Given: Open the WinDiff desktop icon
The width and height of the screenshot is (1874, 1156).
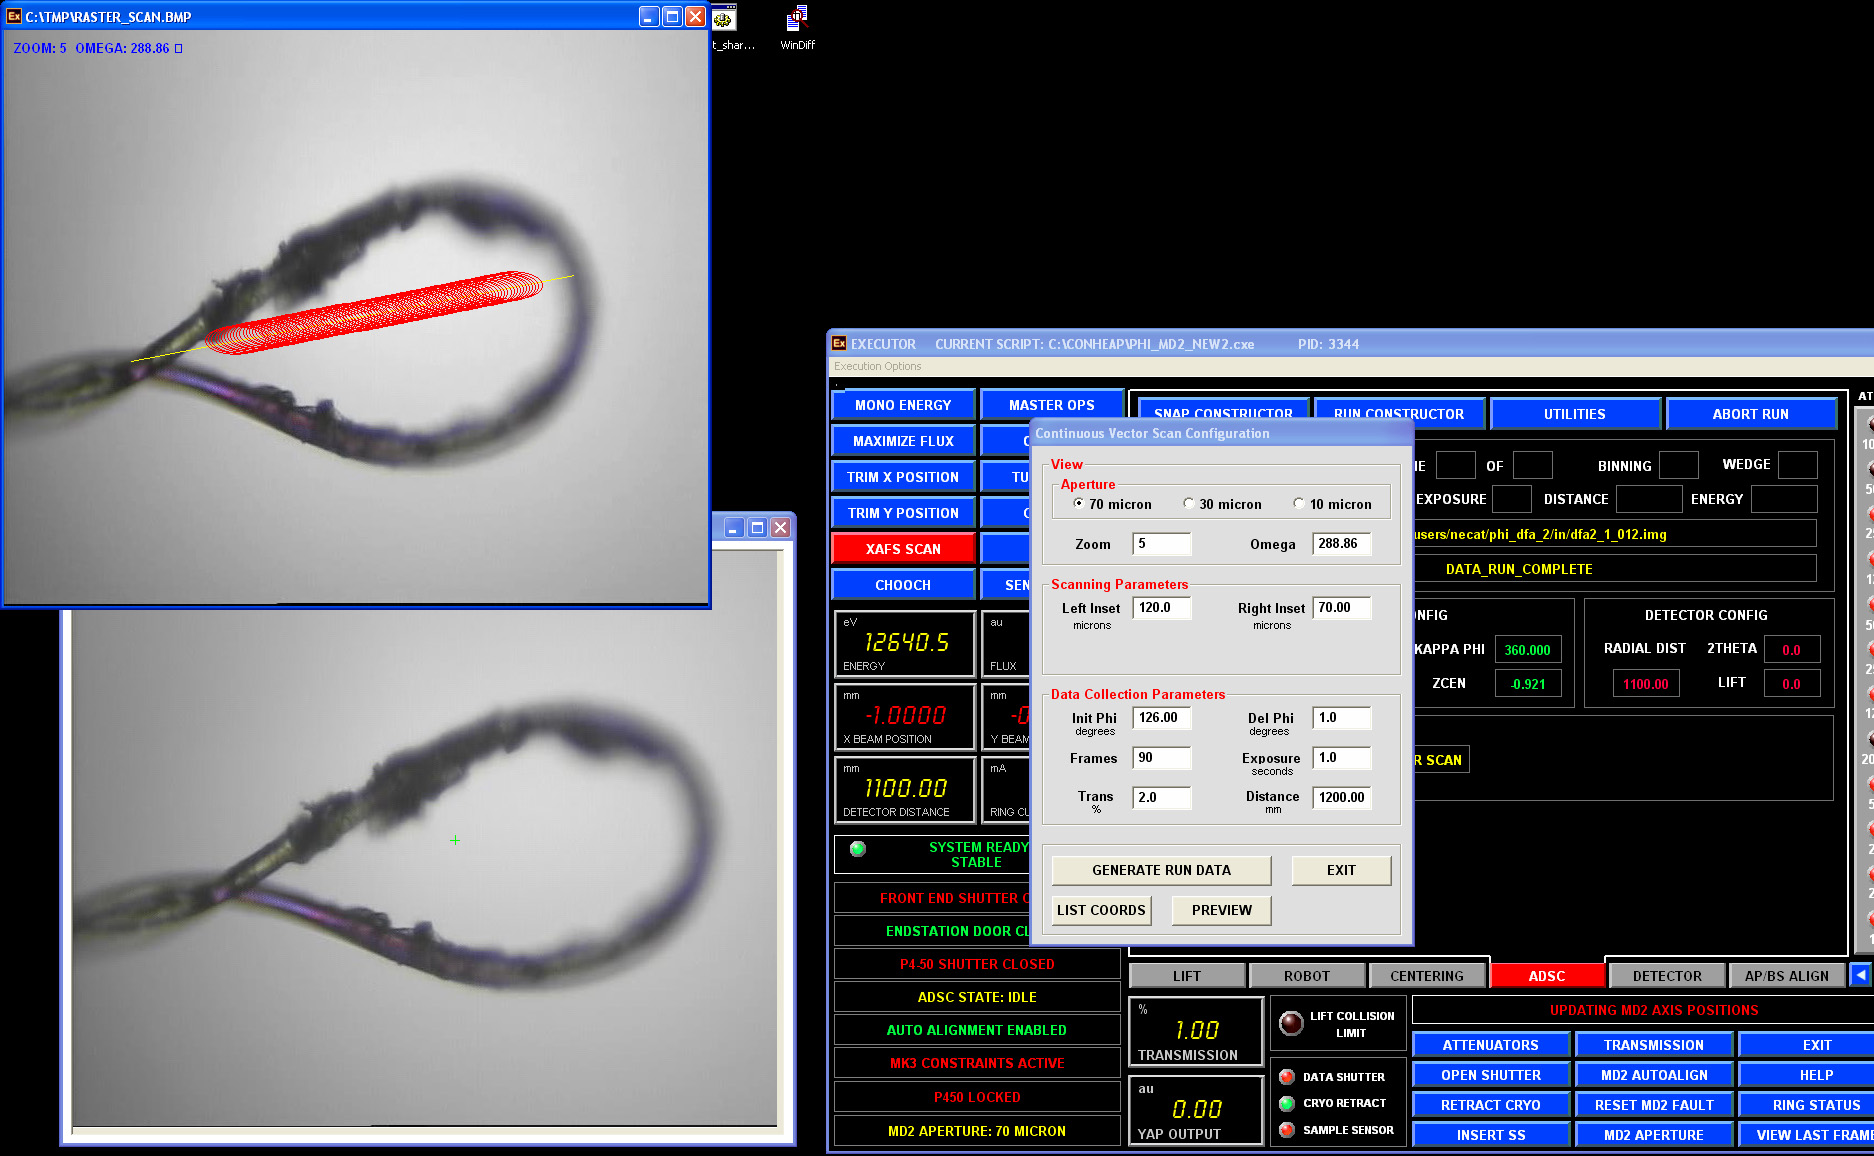Looking at the screenshot, I should coord(797,20).
